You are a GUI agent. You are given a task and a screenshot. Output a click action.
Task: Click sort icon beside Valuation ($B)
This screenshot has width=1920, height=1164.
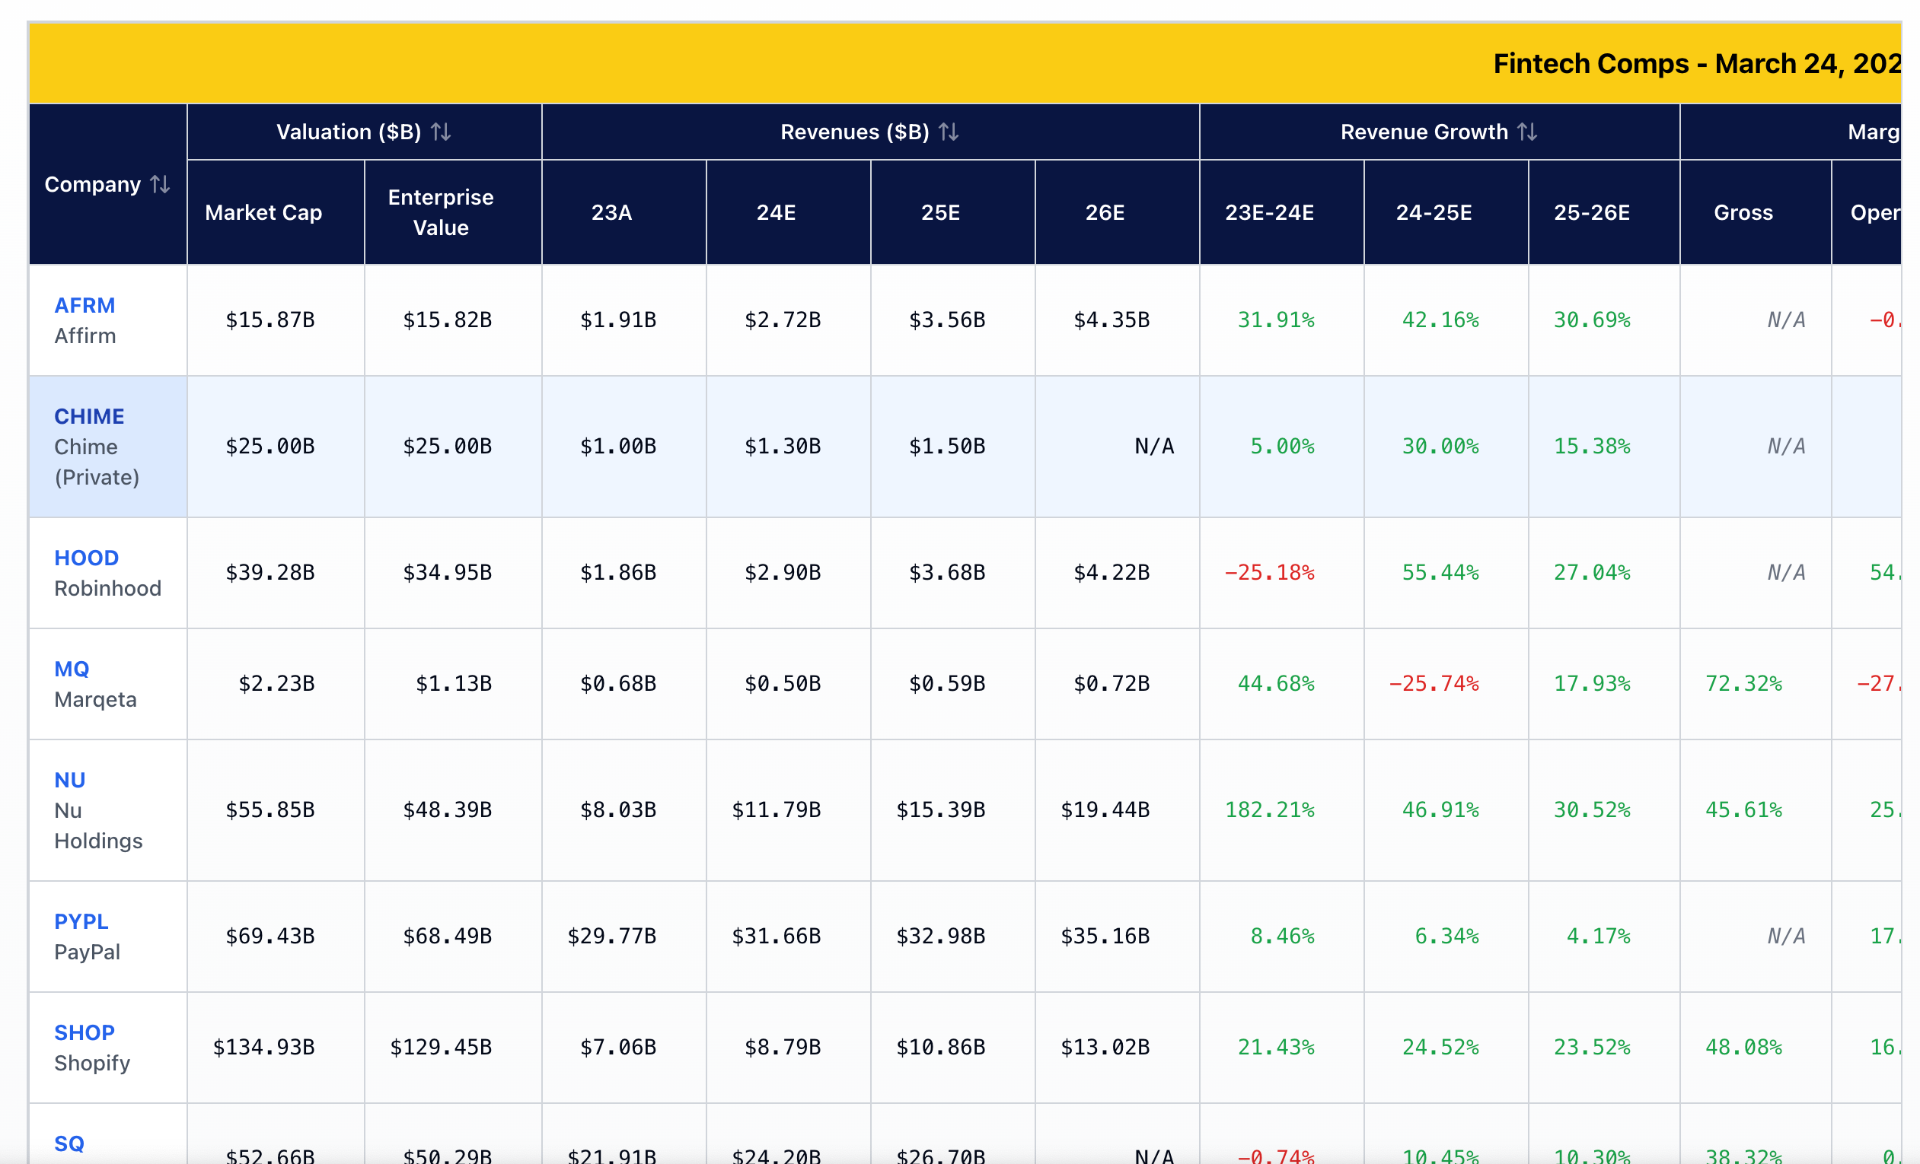[x=441, y=132]
